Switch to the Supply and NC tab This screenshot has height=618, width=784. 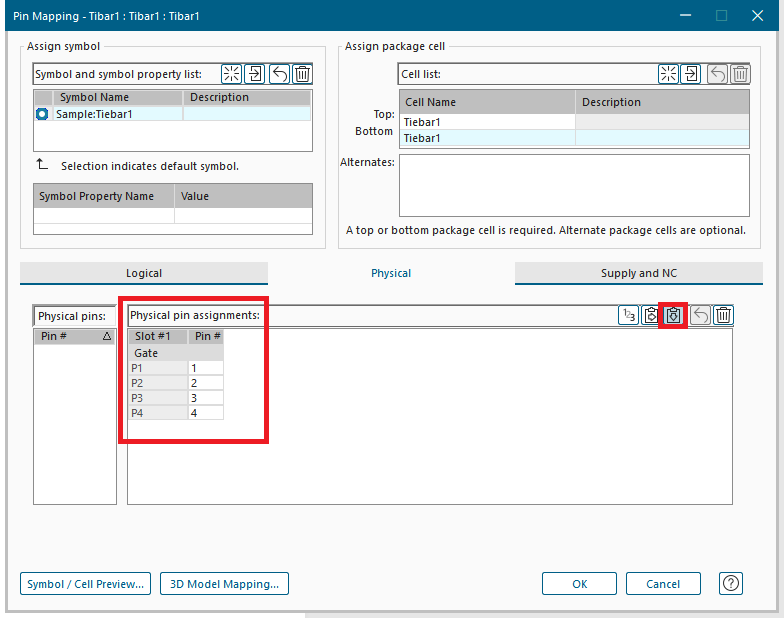[x=638, y=273]
